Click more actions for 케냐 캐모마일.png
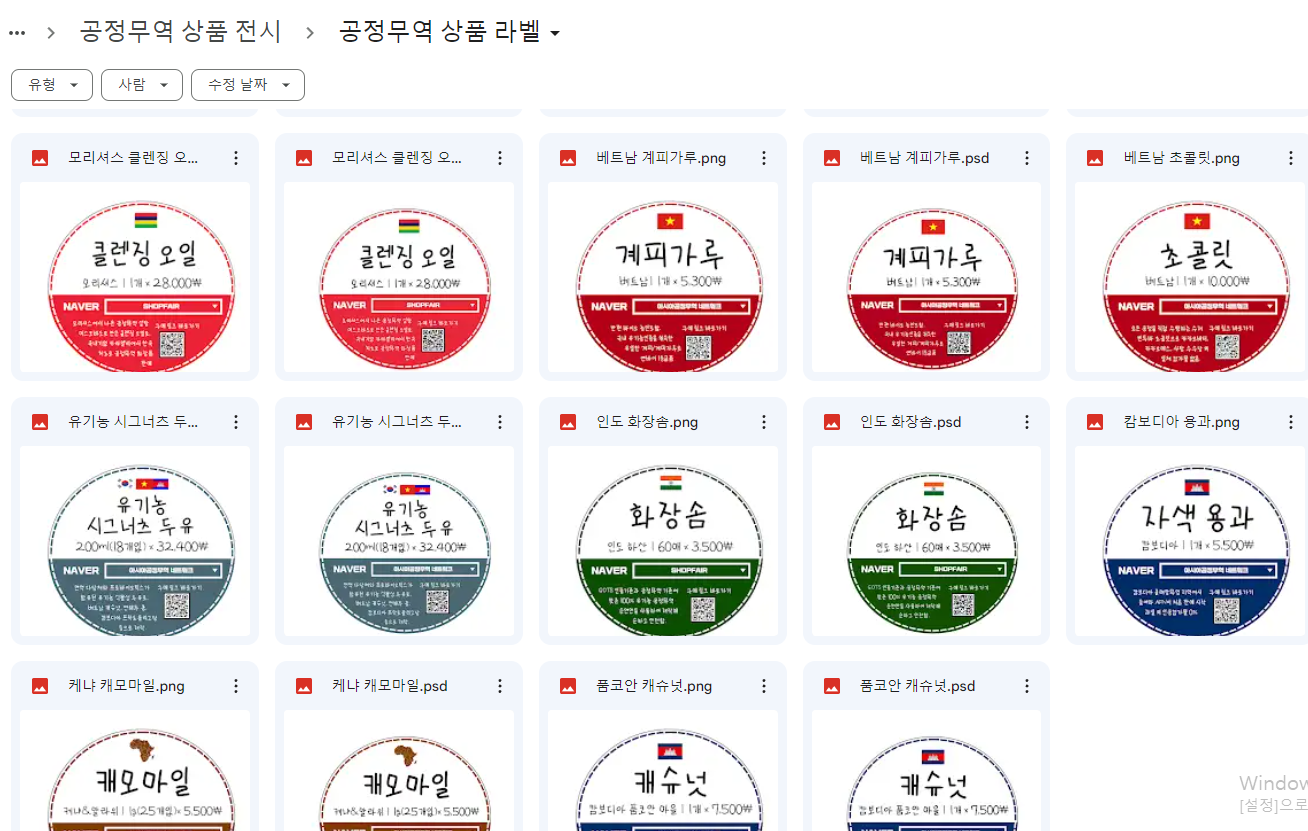This screenshot has width=1308, height=831. point(236,686)
